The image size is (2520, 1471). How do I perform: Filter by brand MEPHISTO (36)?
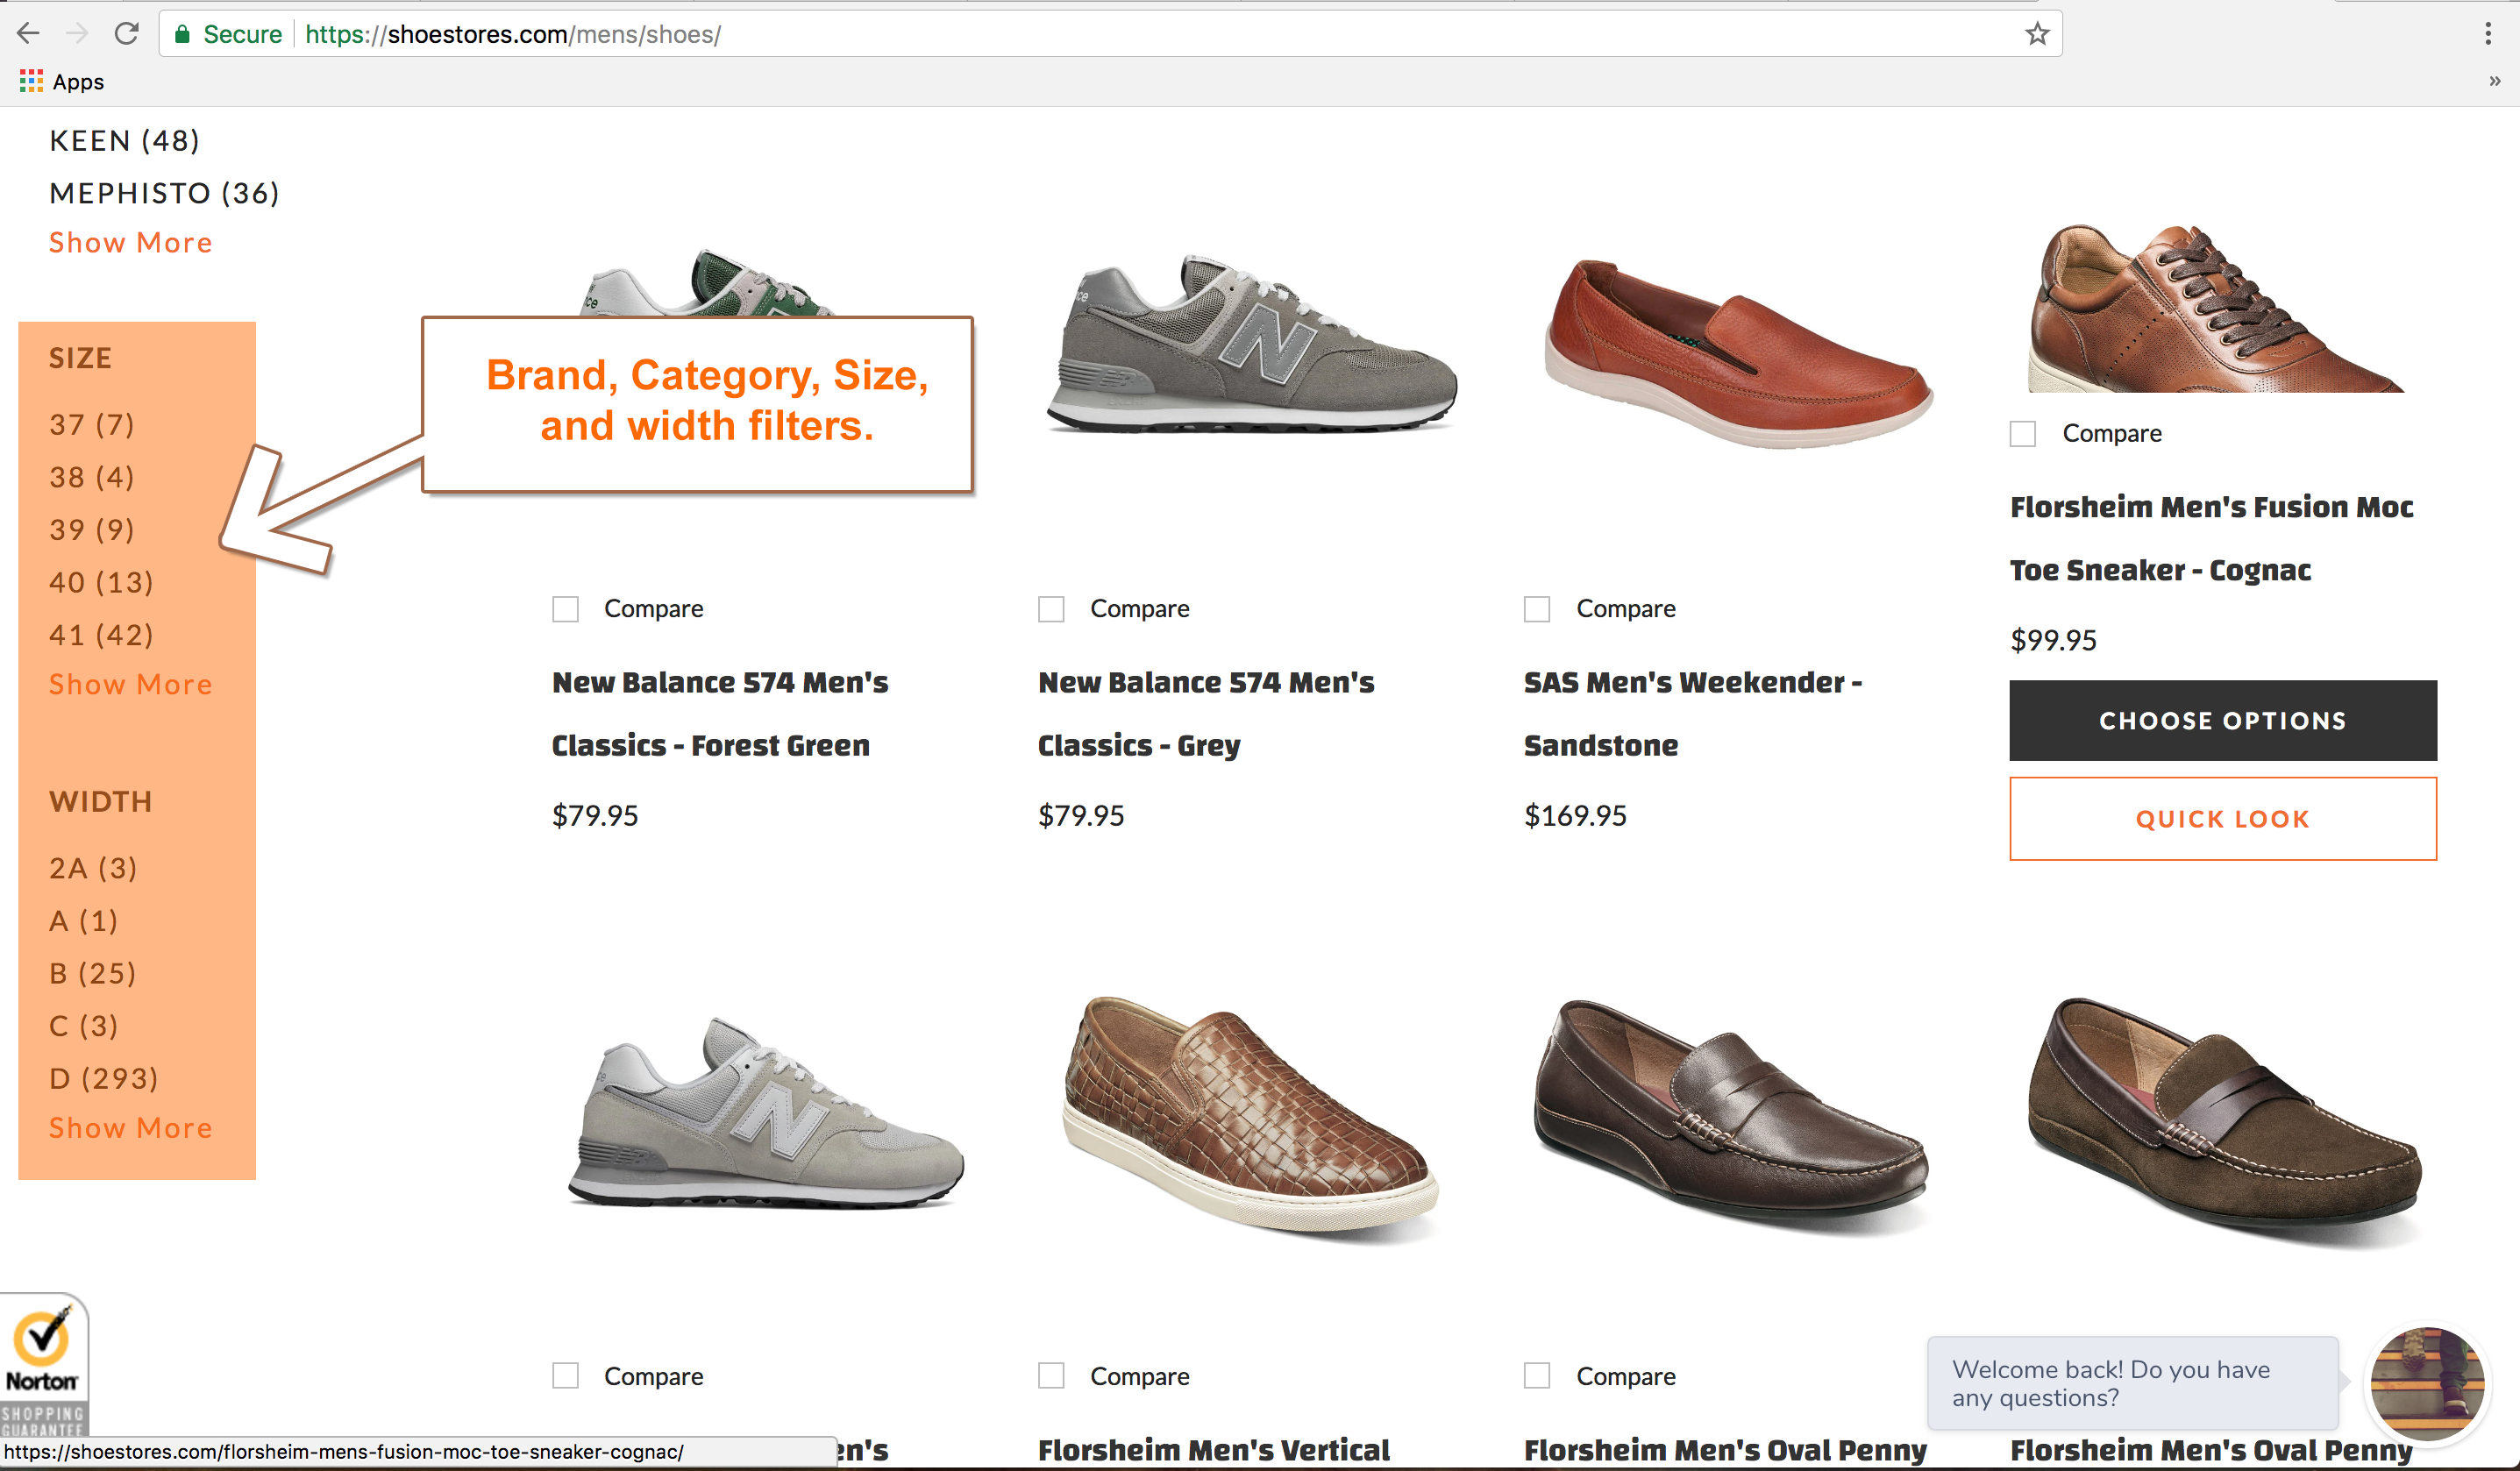tap(165, 193)
